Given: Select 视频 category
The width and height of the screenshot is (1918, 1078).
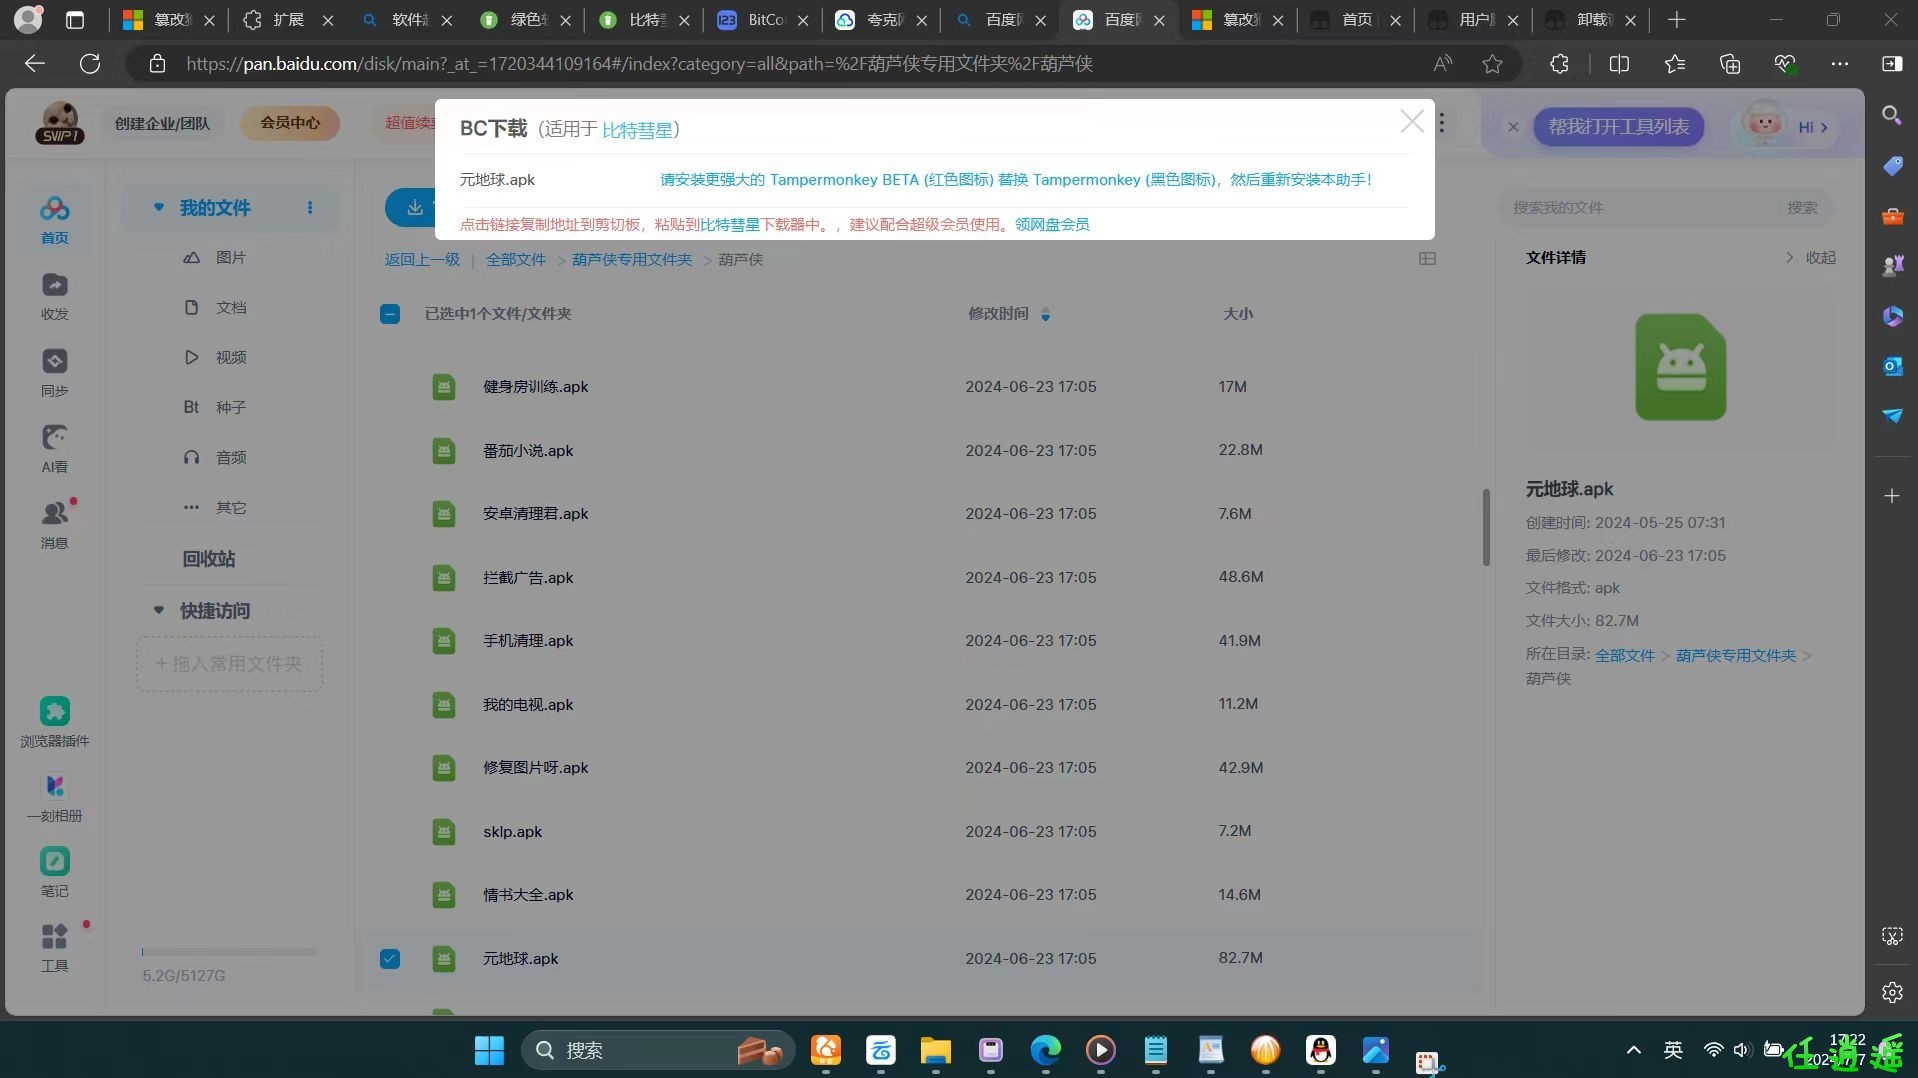Looking at the screenshot, I should 231,358.
